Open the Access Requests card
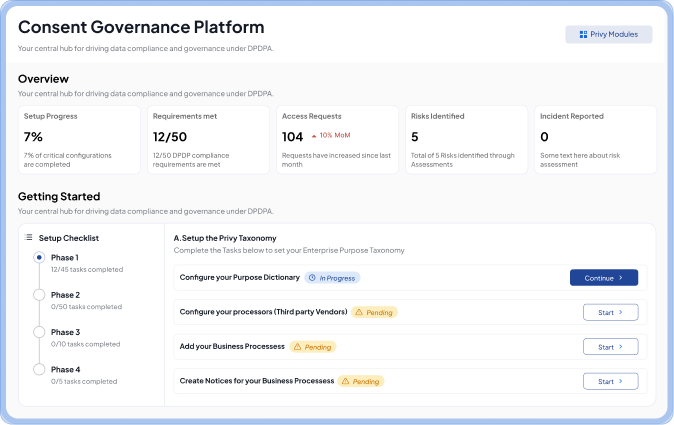 337,140
